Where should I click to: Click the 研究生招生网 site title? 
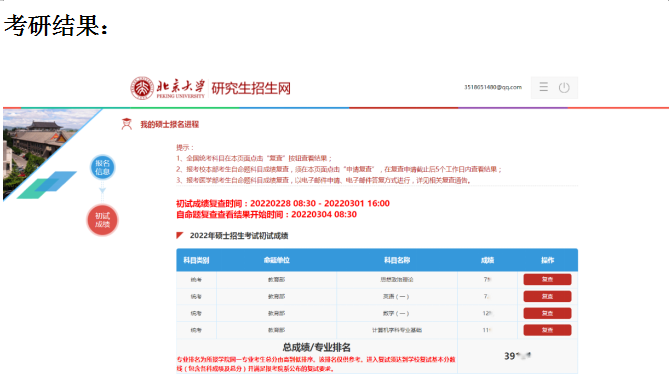[251, 88]
